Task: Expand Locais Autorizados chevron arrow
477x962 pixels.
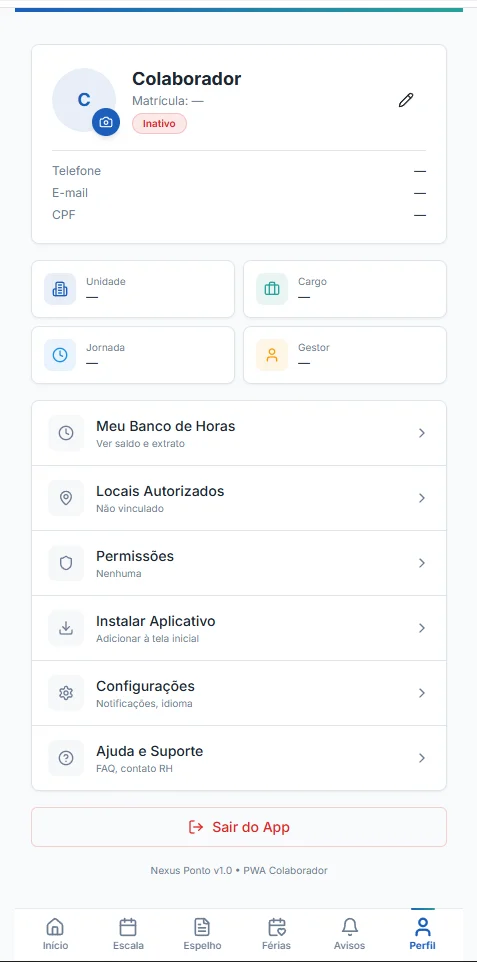Action: click(422, 498)
